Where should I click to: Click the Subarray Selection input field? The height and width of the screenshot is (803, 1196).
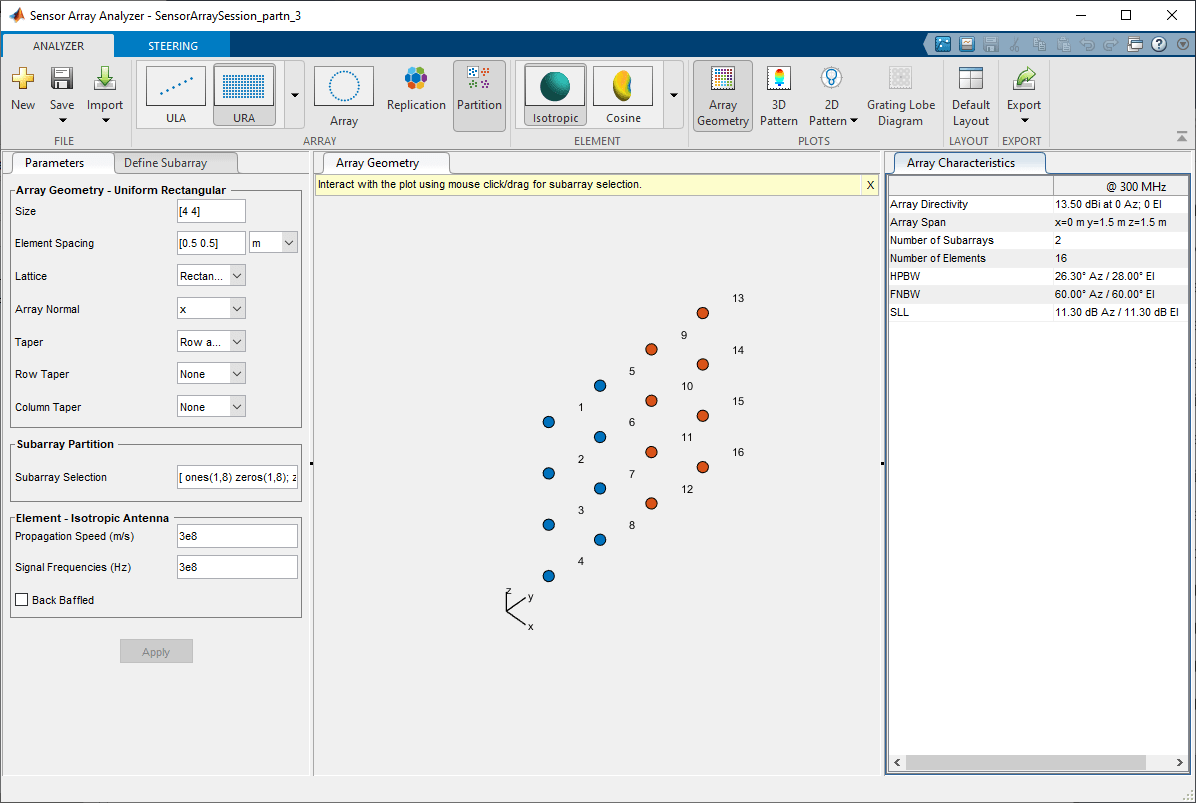click(x=237, y=477)
